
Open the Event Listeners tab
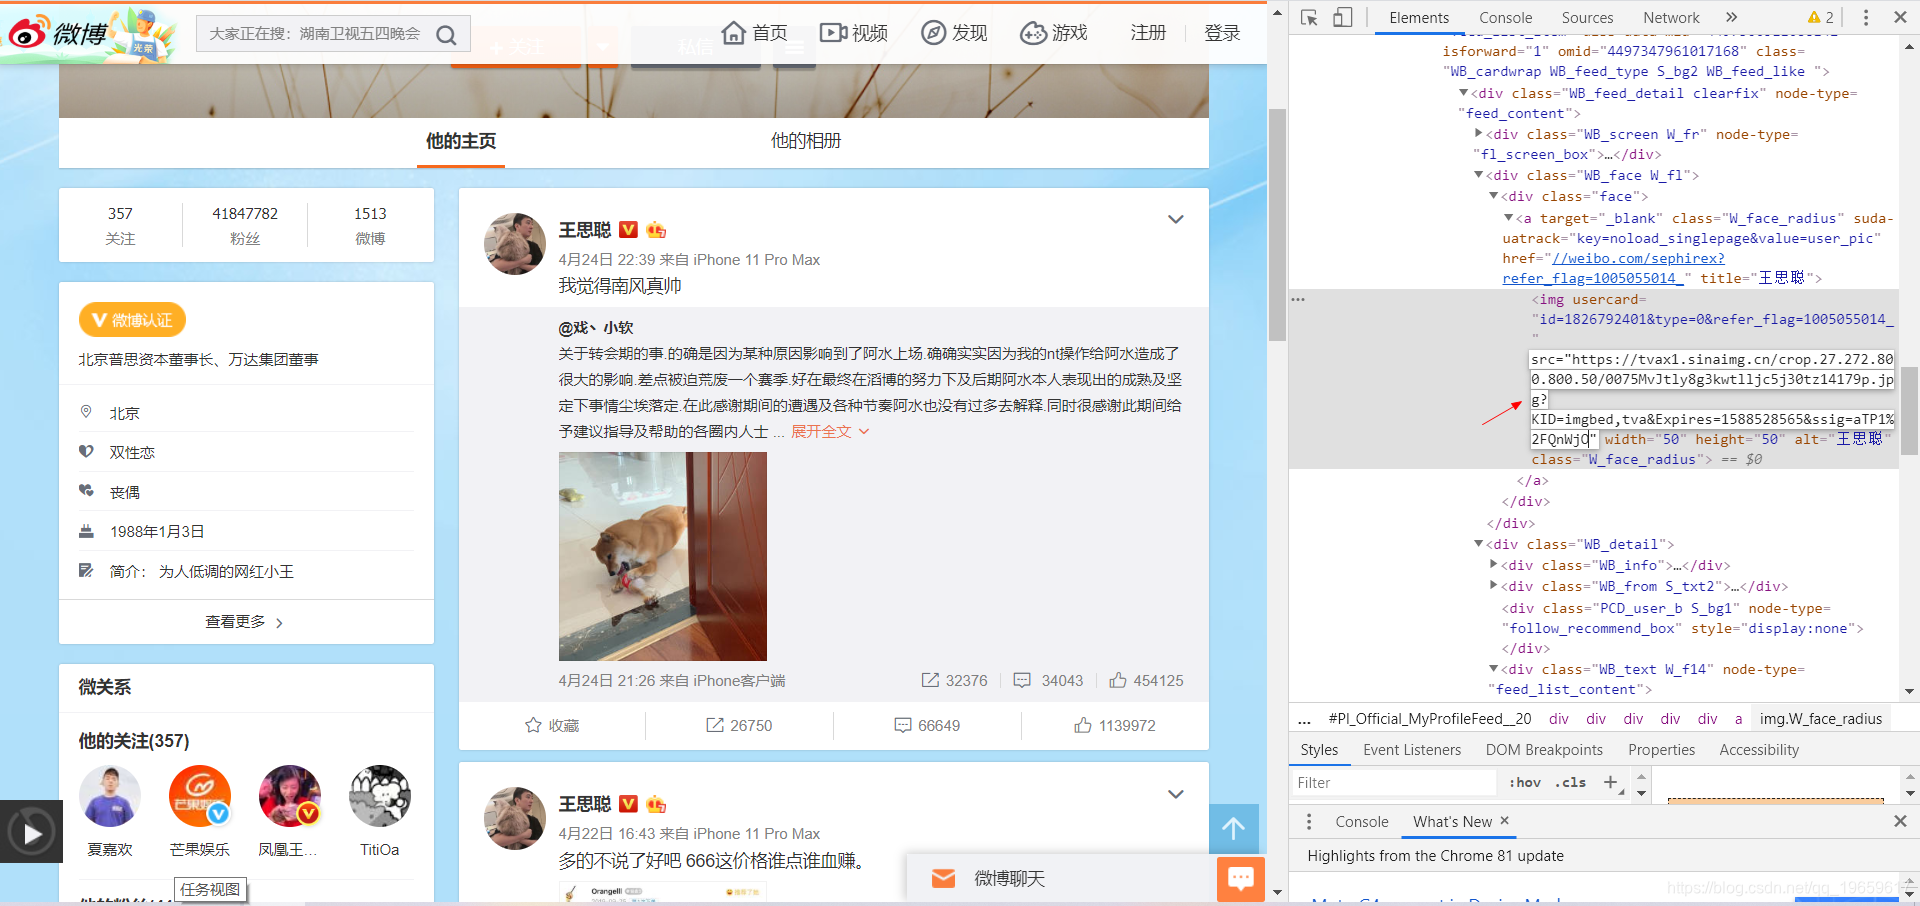click(x=1411, y=749)
